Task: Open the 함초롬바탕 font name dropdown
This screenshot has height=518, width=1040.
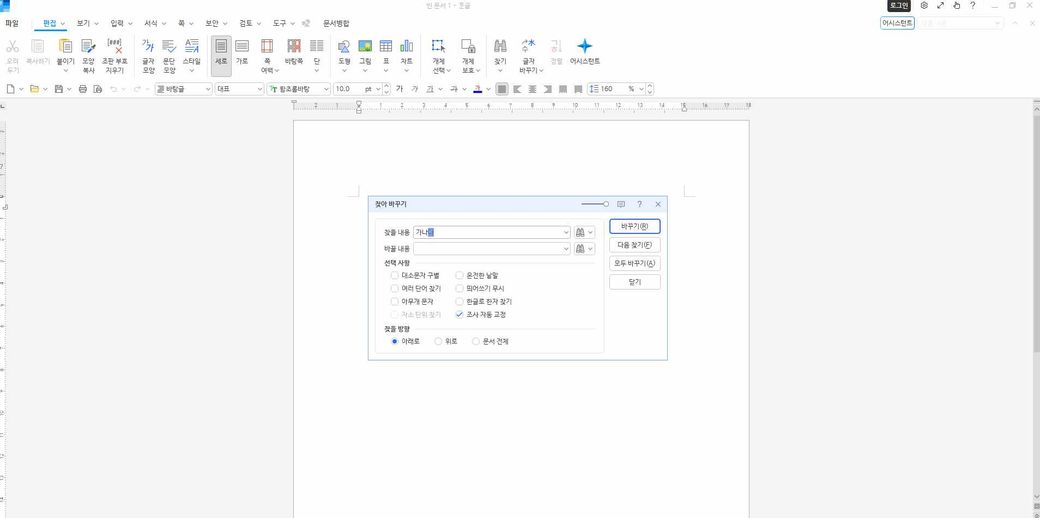Action: coord(325,89)
